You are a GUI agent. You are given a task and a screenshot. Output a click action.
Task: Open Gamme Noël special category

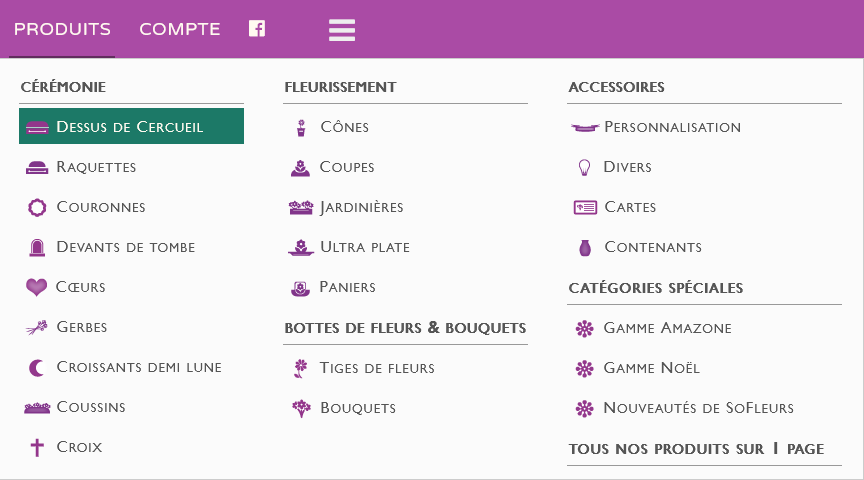(x=651, y=367)
